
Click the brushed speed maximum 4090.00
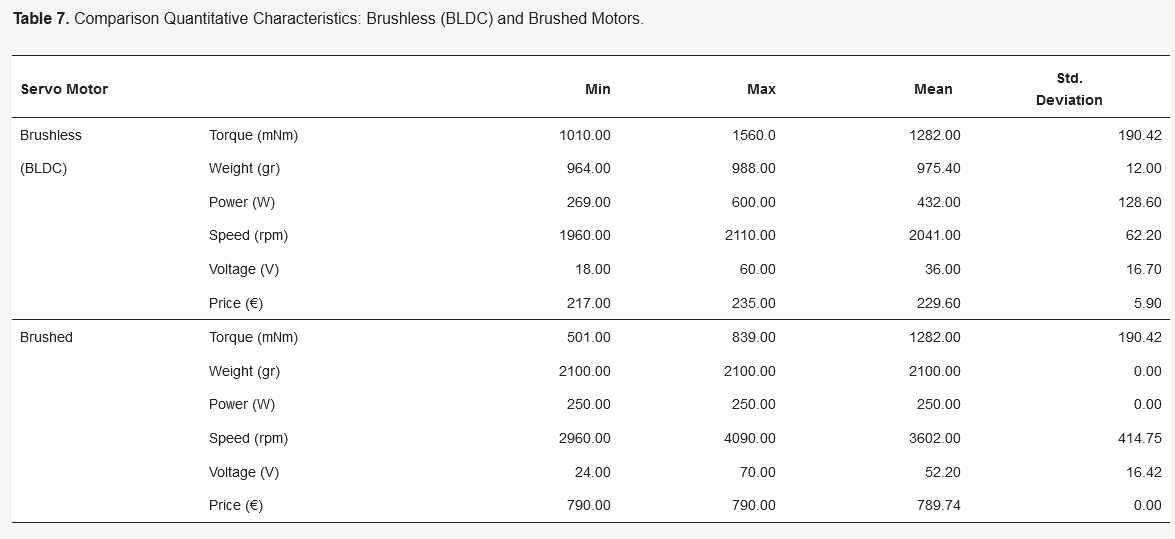pos(749,438)
